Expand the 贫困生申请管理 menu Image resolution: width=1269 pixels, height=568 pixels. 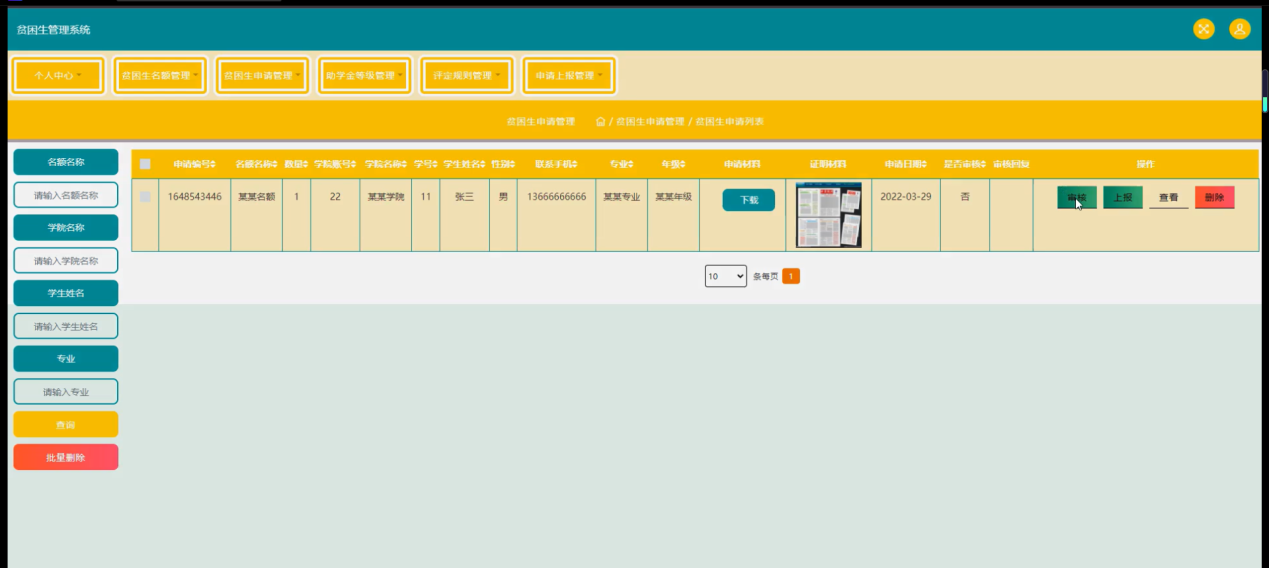click(262, 75)
